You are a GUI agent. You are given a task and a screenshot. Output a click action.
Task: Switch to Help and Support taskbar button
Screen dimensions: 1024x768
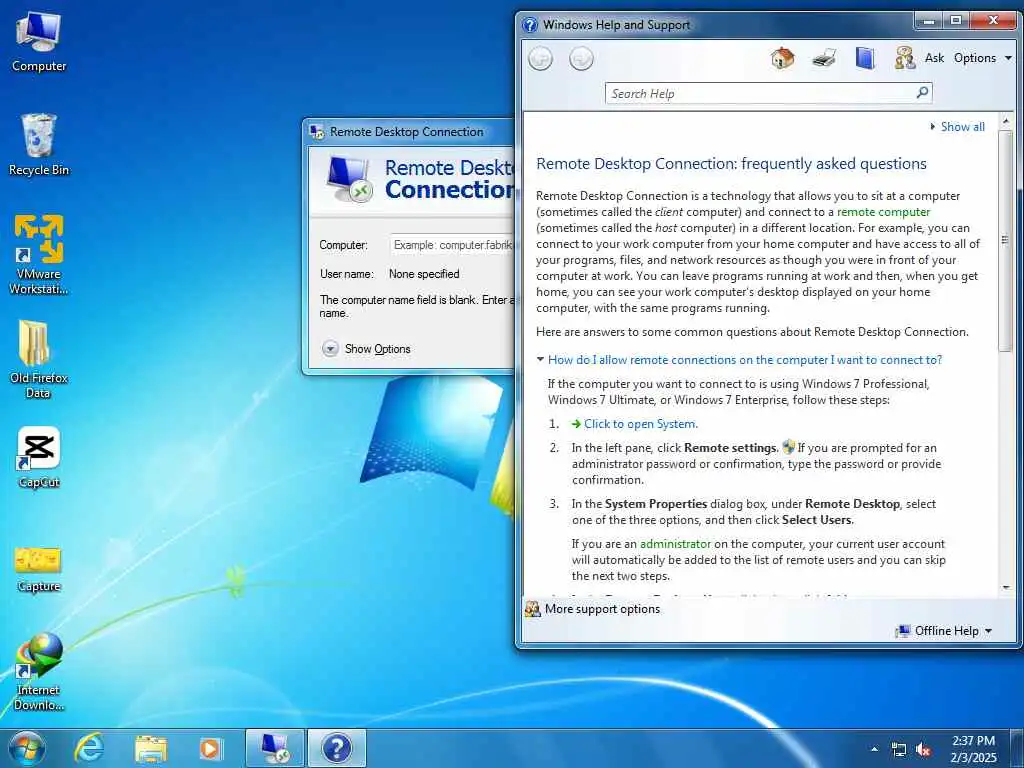[x=336, y=748]
